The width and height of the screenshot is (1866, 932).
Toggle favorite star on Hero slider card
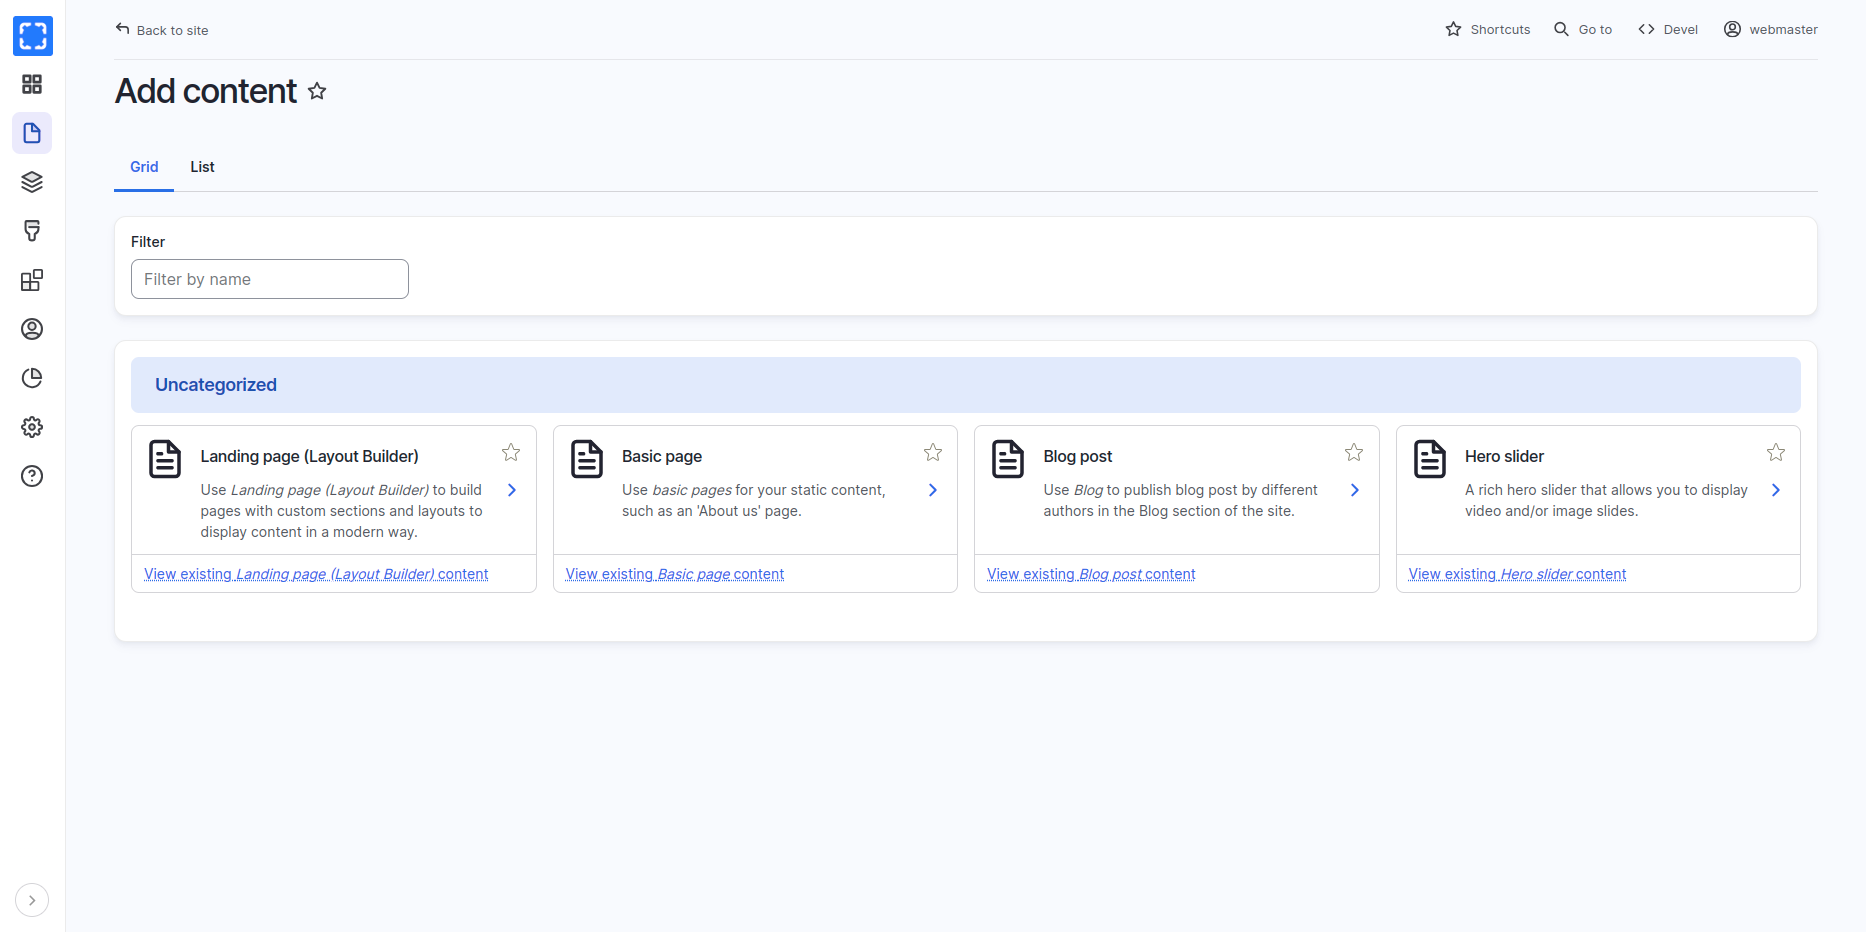tap(1775, 453)
